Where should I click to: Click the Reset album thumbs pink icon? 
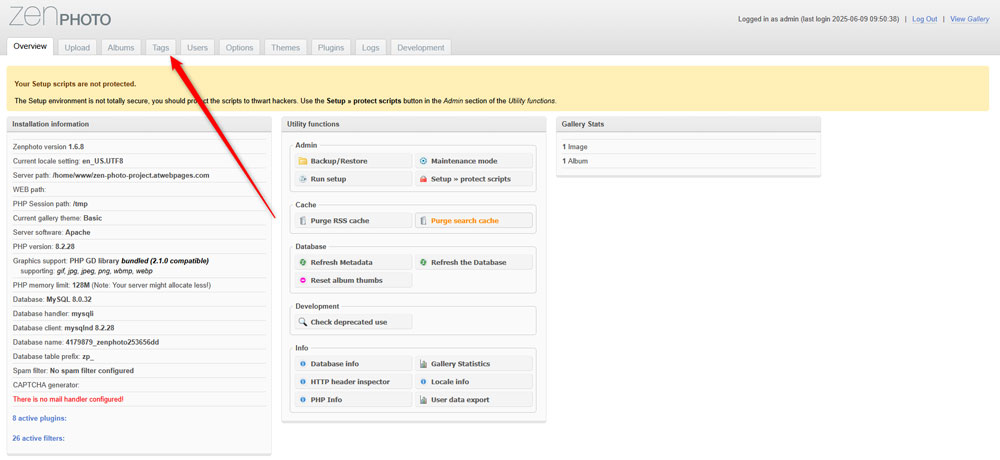point(303,280)
